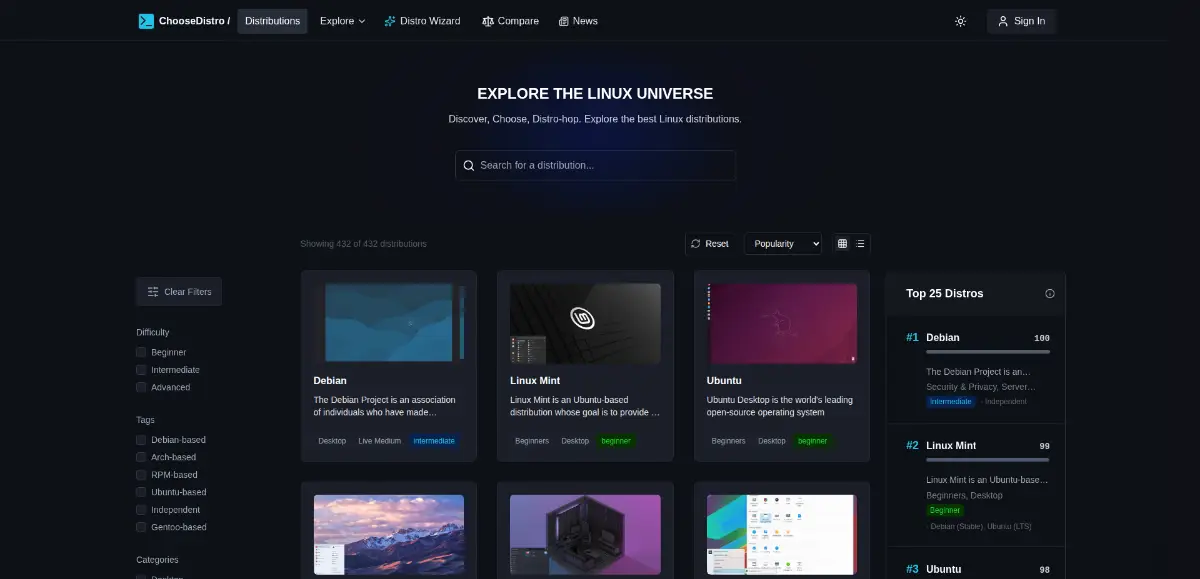The height and width of the screenshot is (579, 1200).
Task: Click the ChooseDistro terminal logo
Action: tap(146, 20)
